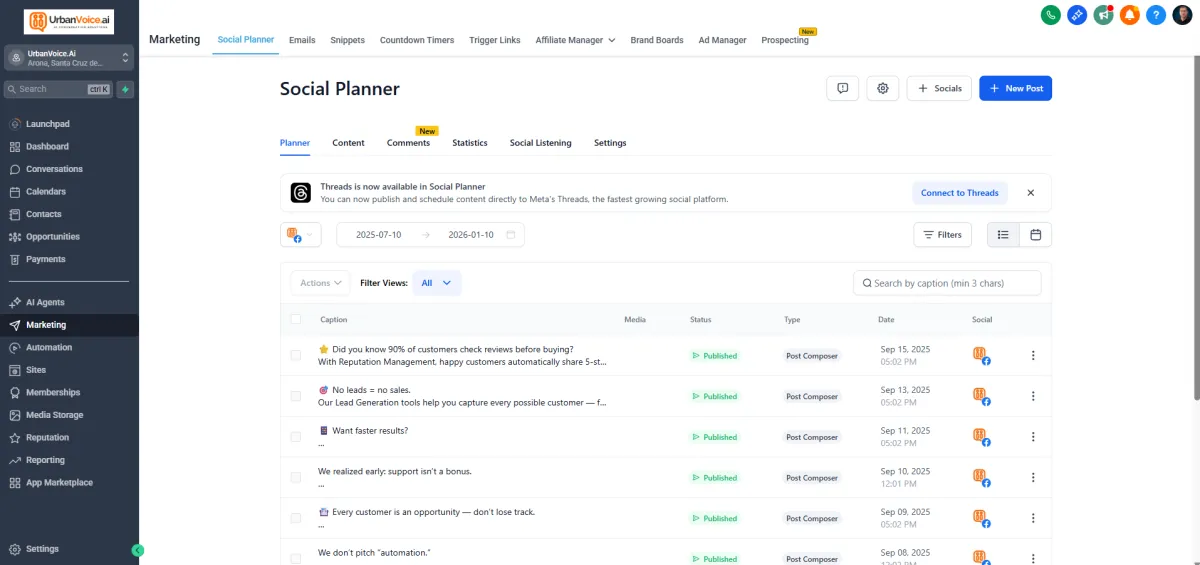This screenshot has height=565, width=1200.
Task: Click Connect to Threads button
Action: coord(960,193)
